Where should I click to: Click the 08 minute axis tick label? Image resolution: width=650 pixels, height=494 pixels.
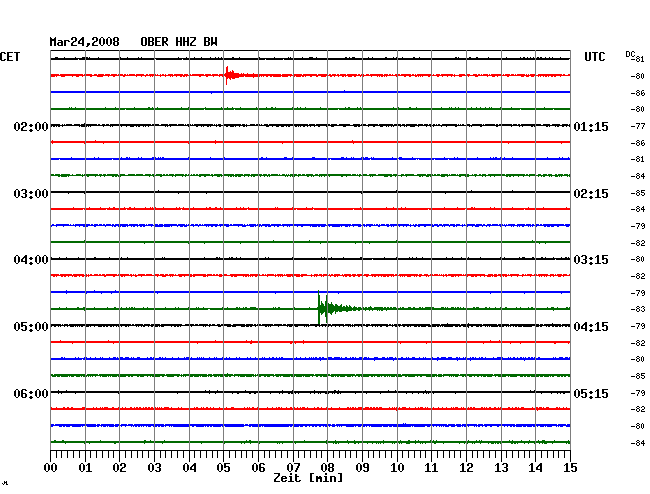coord(327,467)
